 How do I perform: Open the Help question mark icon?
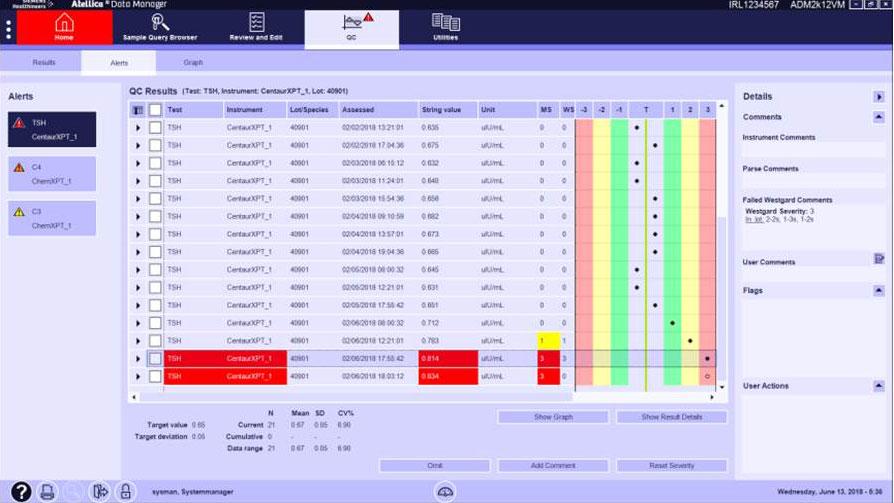pyautogui.click(x=21, y=492)
